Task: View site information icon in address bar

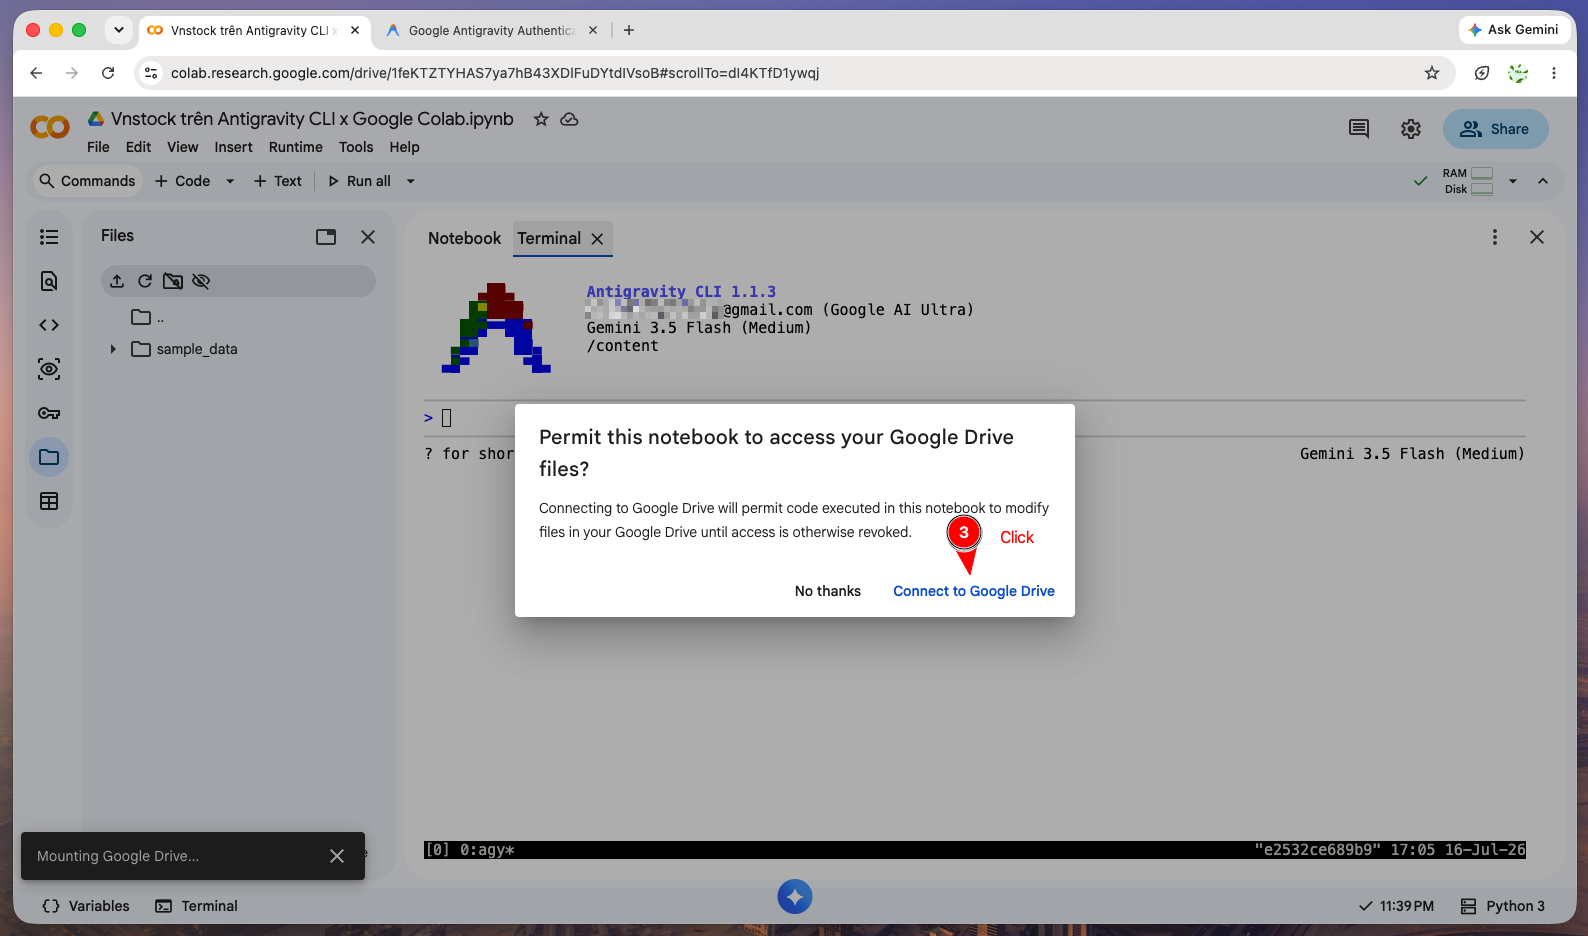Action: [152, 73]
